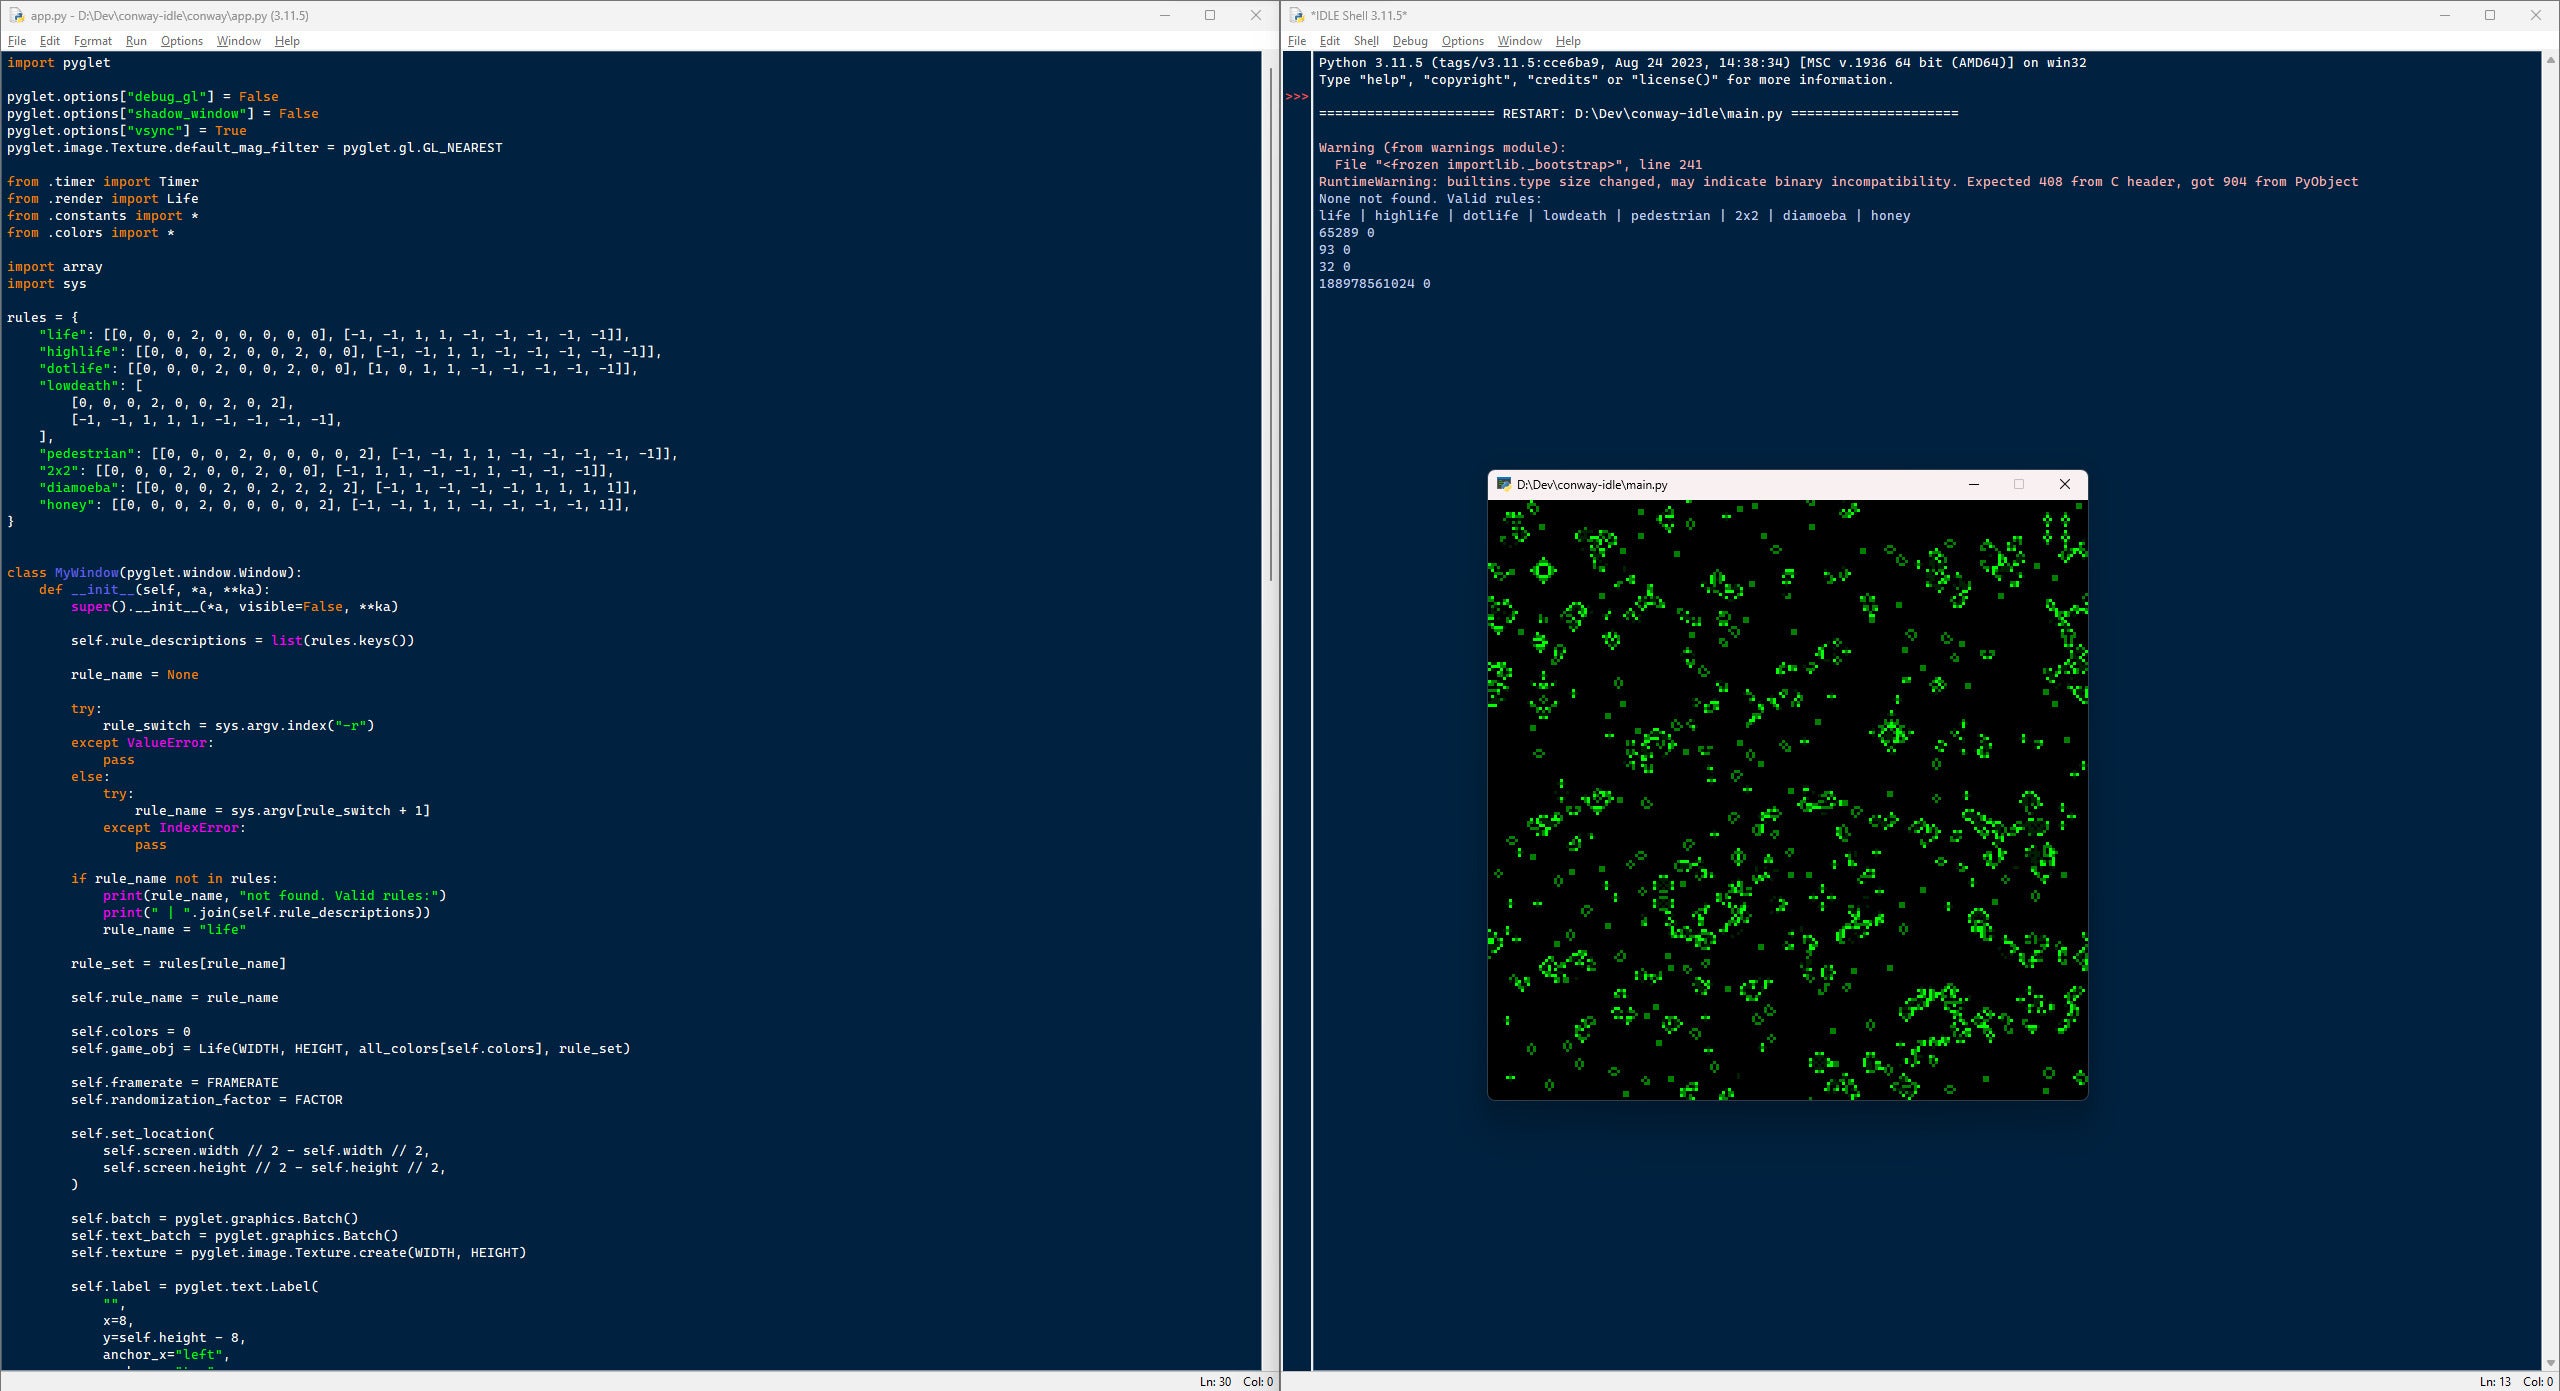Click the IDLE Shell scrollbar down arrow
The image size is (2560, 1391).
click(2551, 1363)
